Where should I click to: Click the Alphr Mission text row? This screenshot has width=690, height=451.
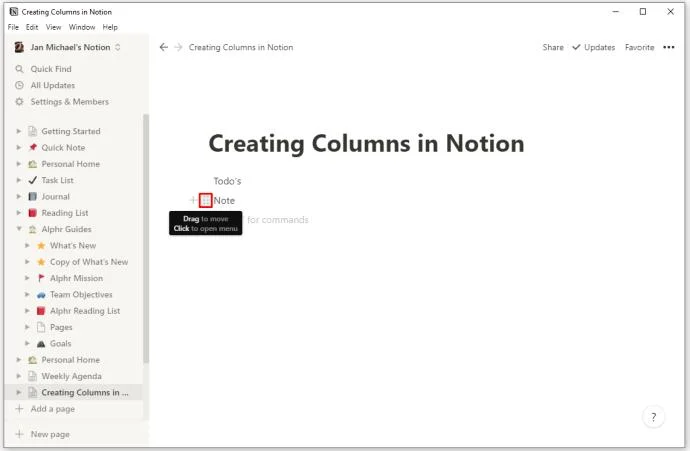tap(77, 278)
